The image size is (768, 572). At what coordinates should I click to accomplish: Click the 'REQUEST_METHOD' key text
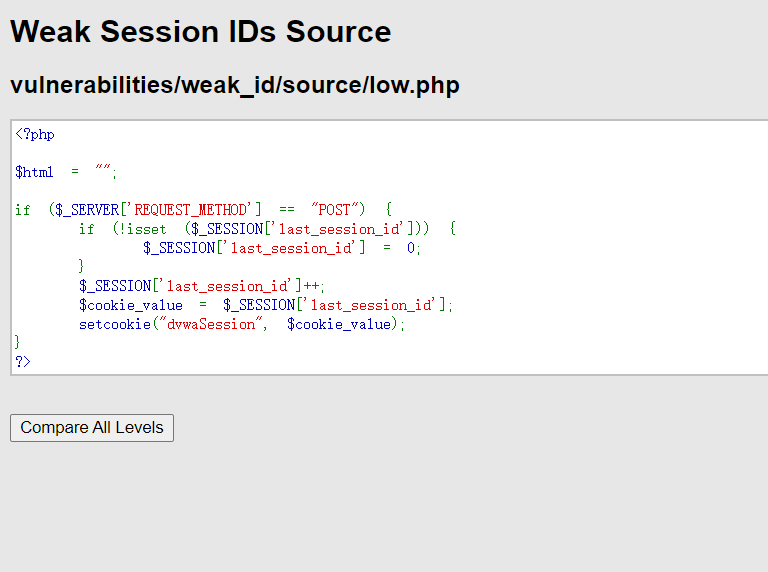point(191,210)
